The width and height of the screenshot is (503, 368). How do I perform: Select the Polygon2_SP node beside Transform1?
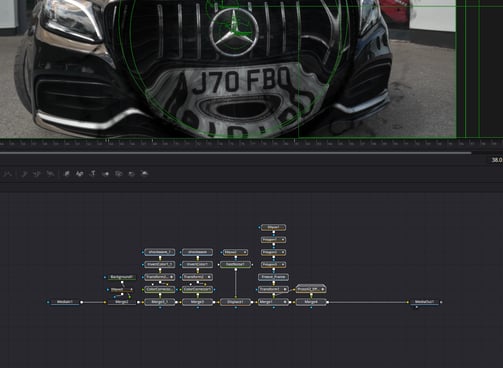point(311,289)
